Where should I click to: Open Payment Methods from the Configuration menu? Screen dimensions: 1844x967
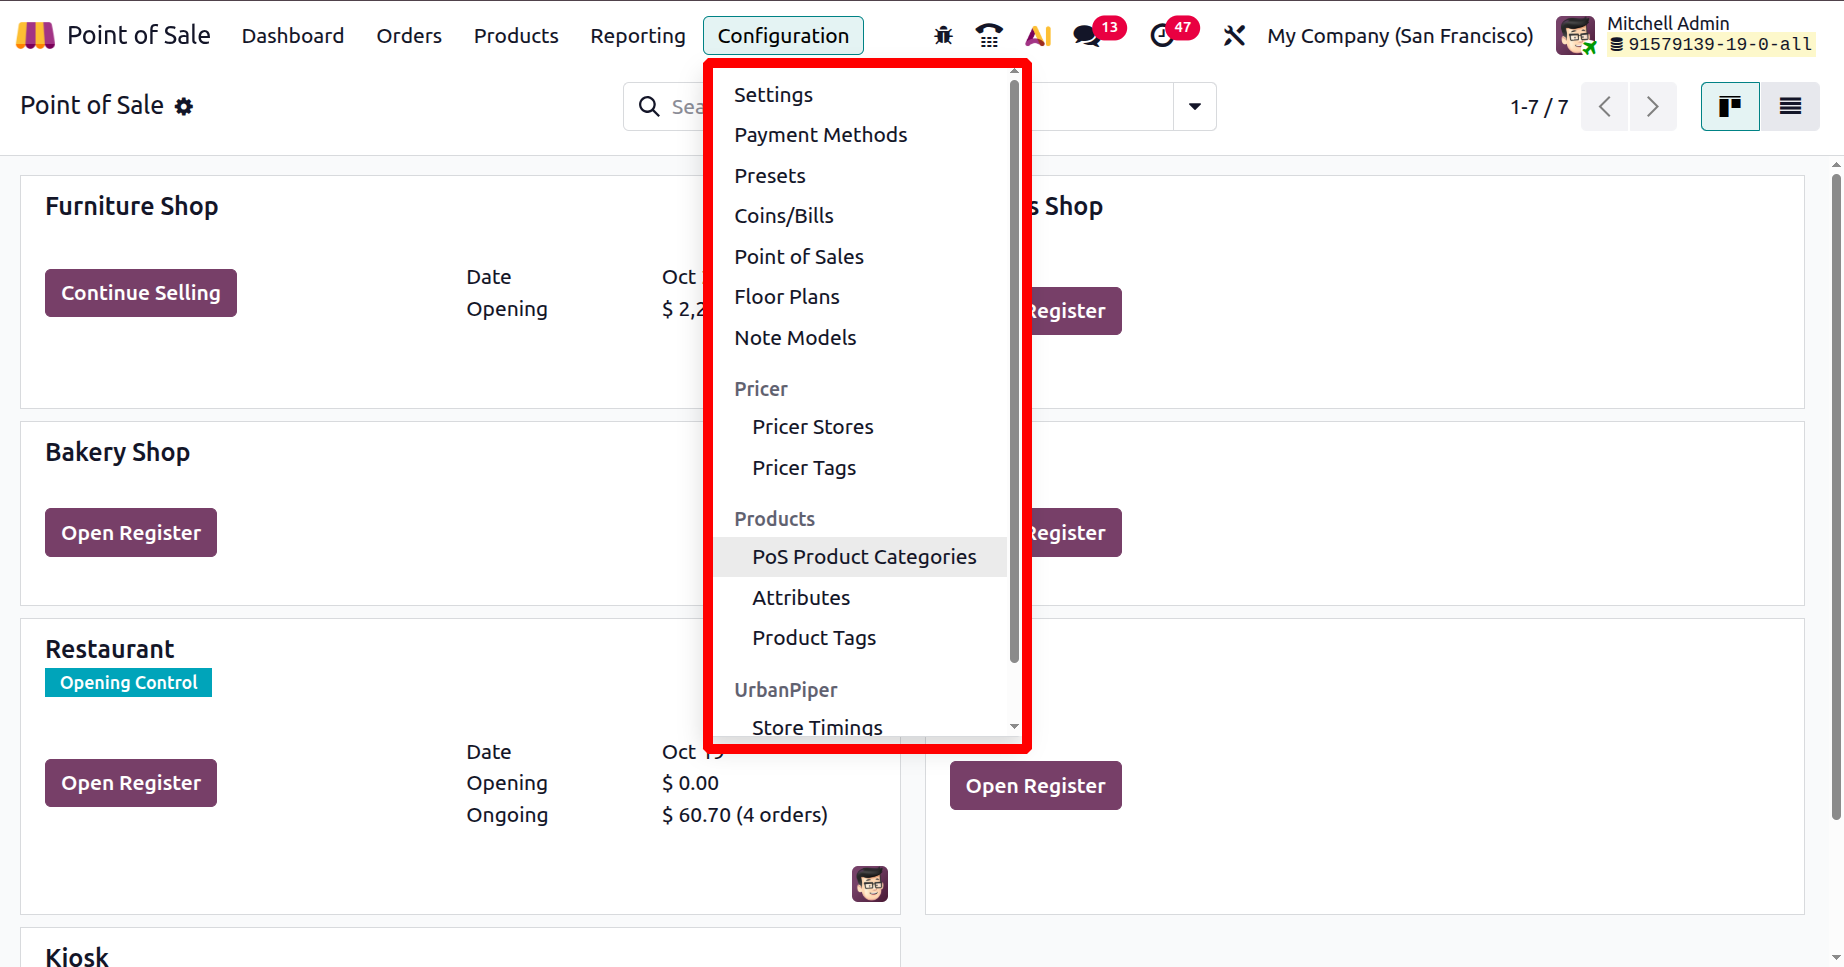(820, 135)
